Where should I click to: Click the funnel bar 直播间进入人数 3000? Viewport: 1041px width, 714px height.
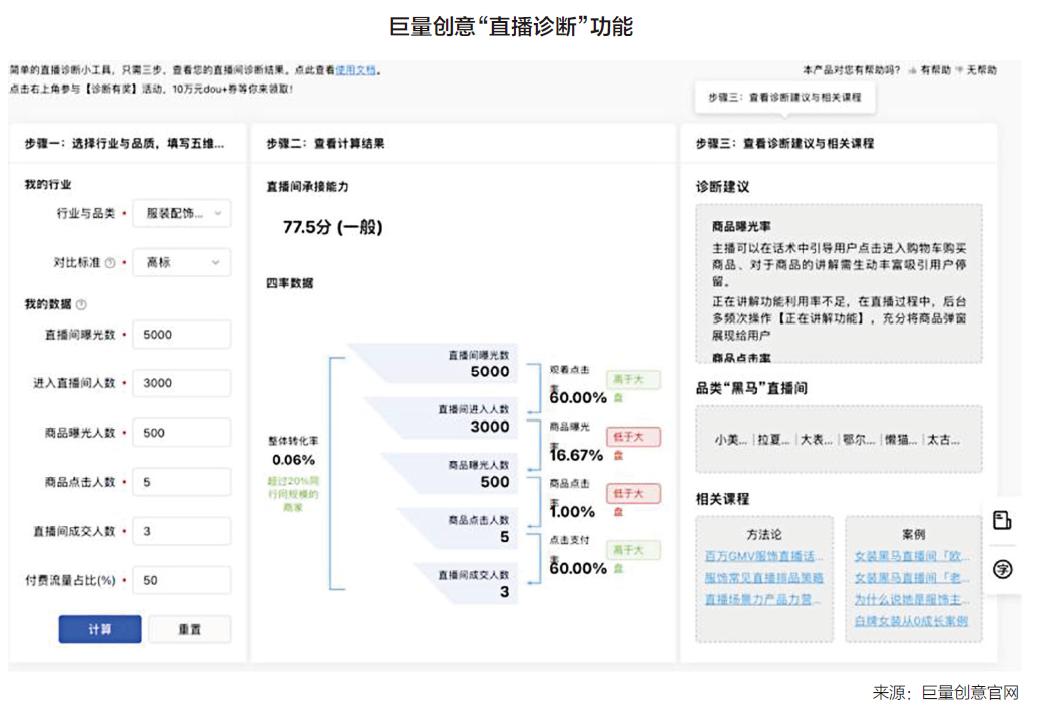click(x=443, y=418)
